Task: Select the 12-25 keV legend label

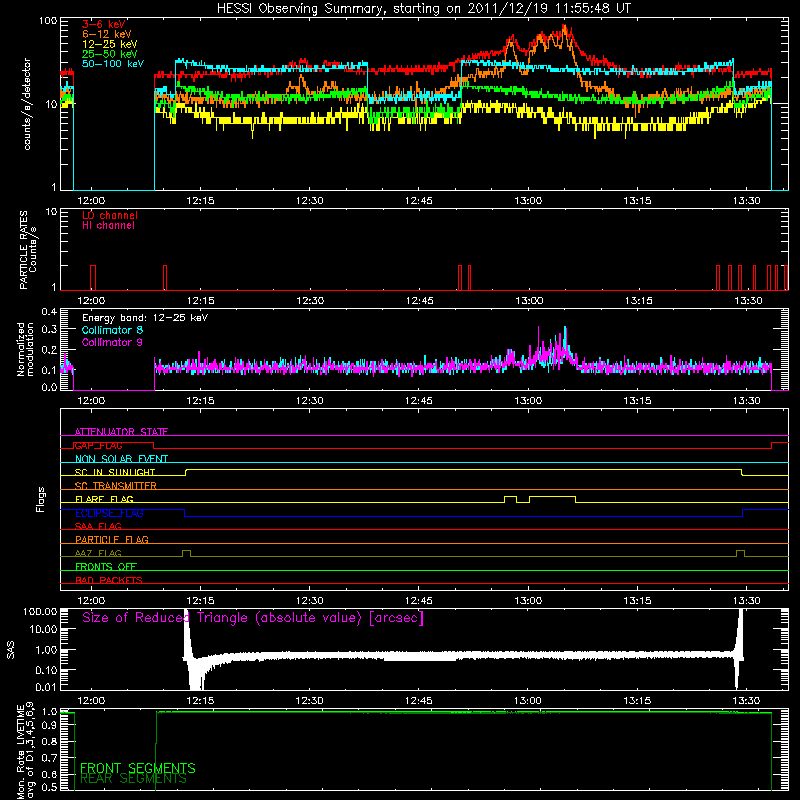Action: tap(110, 44)
